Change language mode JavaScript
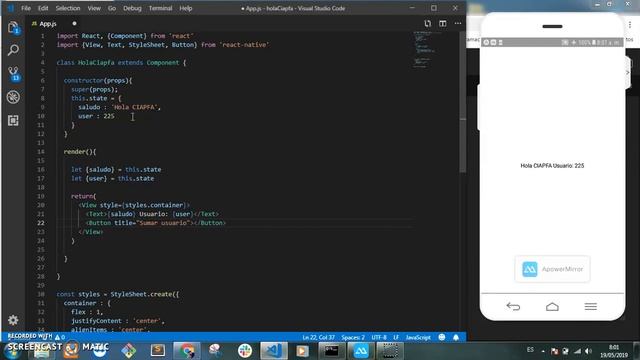 (418, 337)
